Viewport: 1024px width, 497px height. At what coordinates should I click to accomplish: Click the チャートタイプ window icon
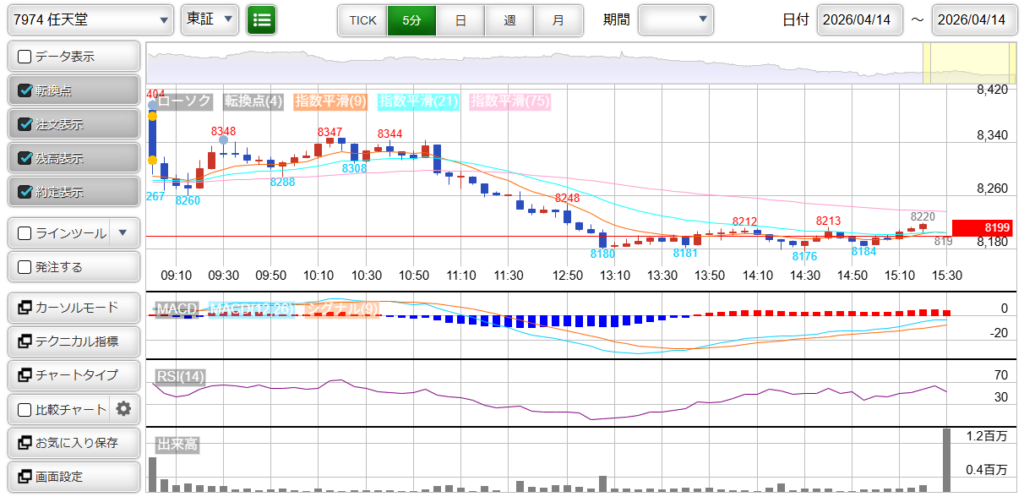click(x=24, y=375)
